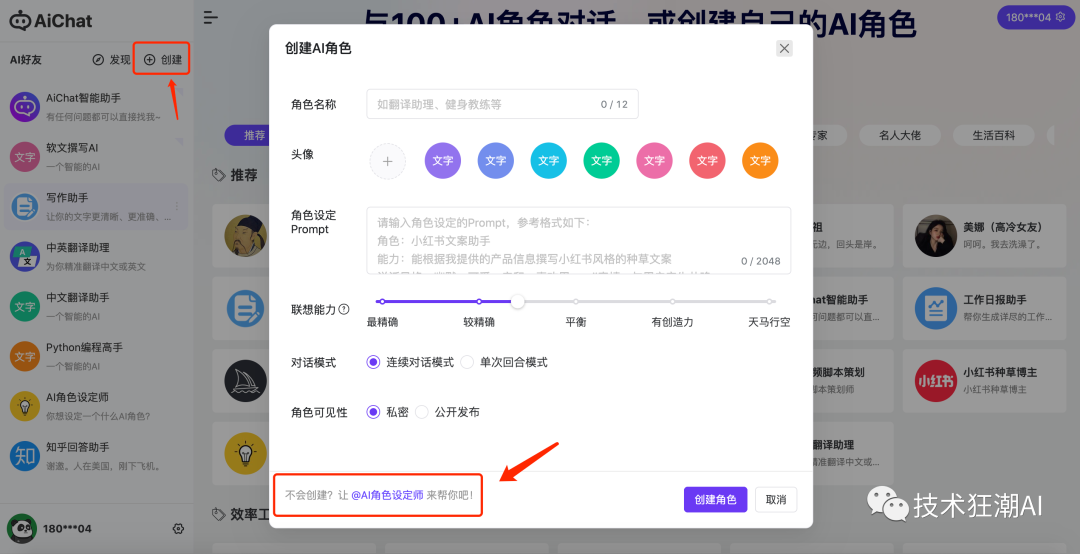Image resolution: width=1080 pixels, height=554 pixels.
Task: Switch to 名人大佬 category tab
Action: 900,135
